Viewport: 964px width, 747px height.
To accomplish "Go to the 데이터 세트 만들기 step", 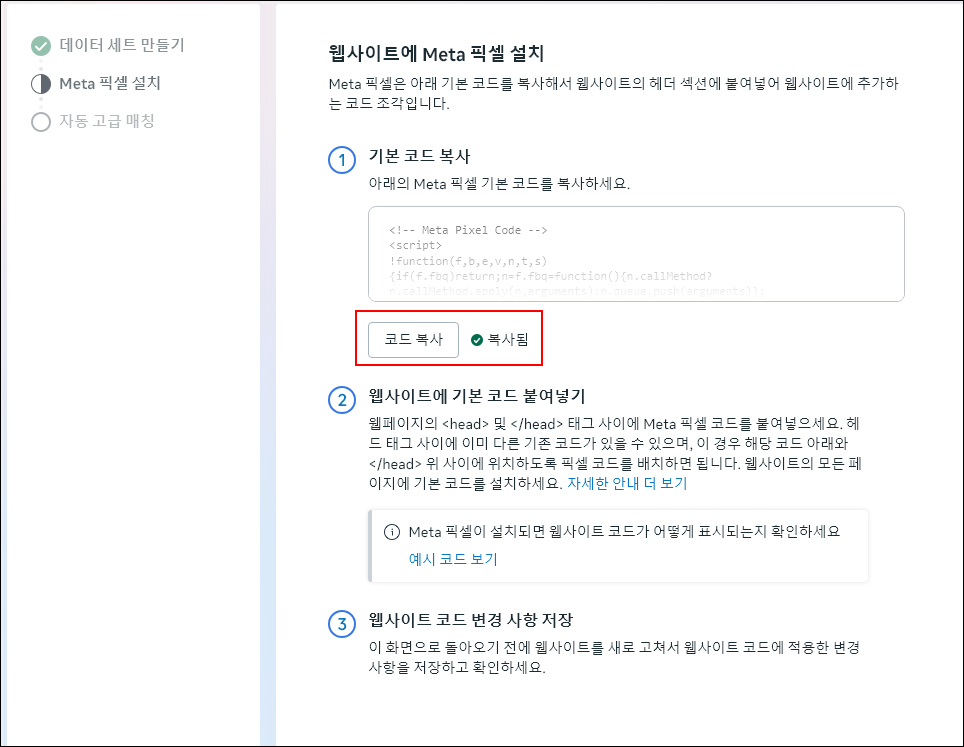I will click(x=121, y=45).
